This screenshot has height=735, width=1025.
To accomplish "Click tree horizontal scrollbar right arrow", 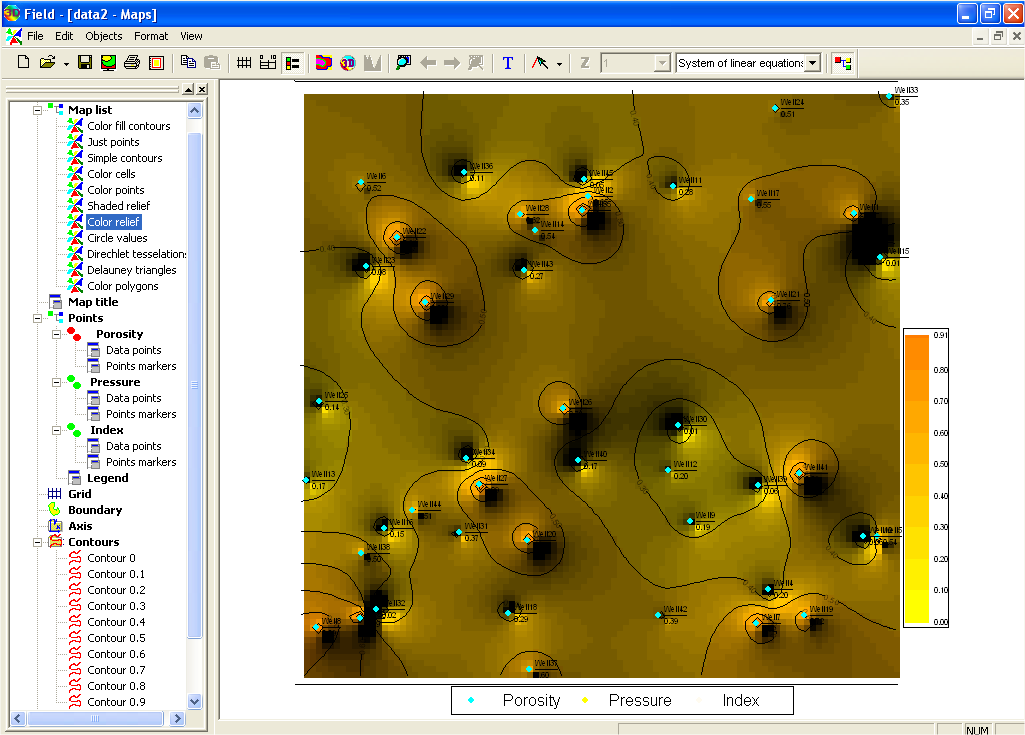I will (176, 719).
